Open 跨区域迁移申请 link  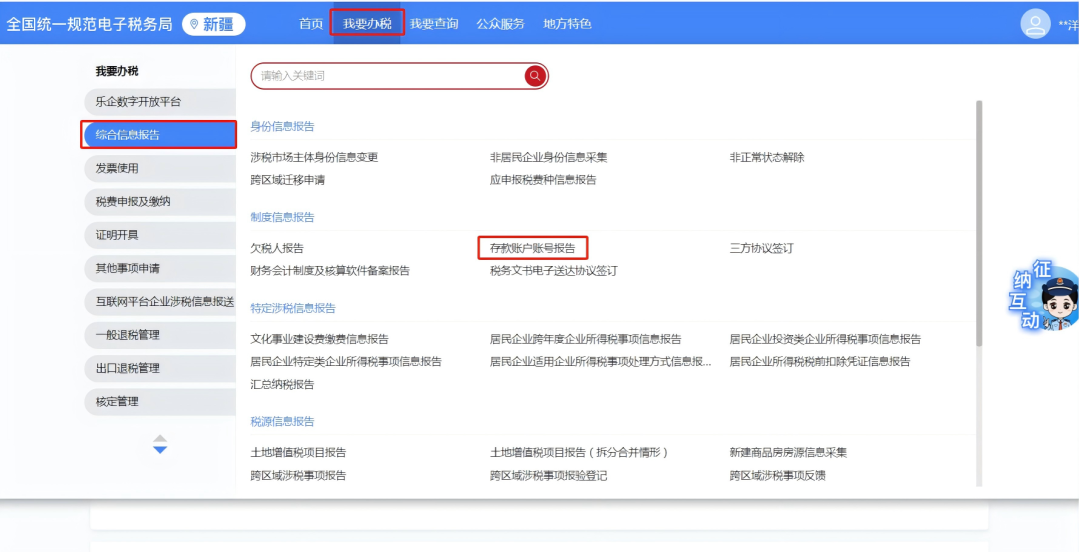click(287, 180)
